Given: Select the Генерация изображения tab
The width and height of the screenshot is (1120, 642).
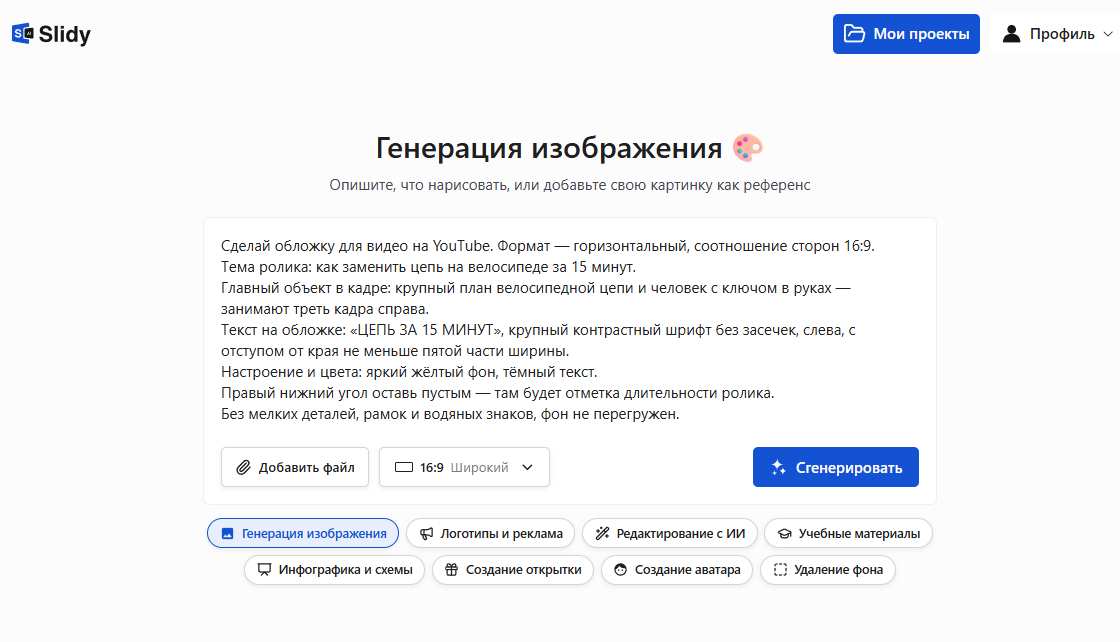Looking at the screenshot, I should point(303,533).
